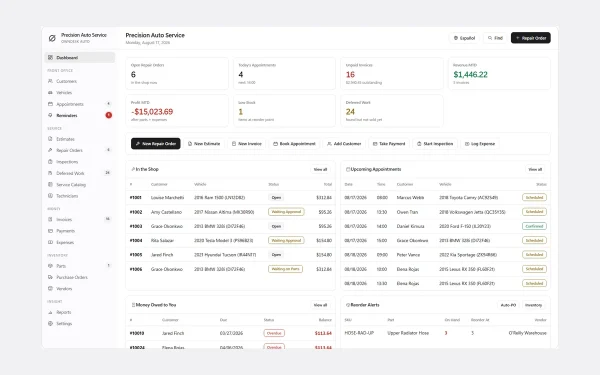Click Confirmed status for Daniel Kimura

(x=534, y=226)
